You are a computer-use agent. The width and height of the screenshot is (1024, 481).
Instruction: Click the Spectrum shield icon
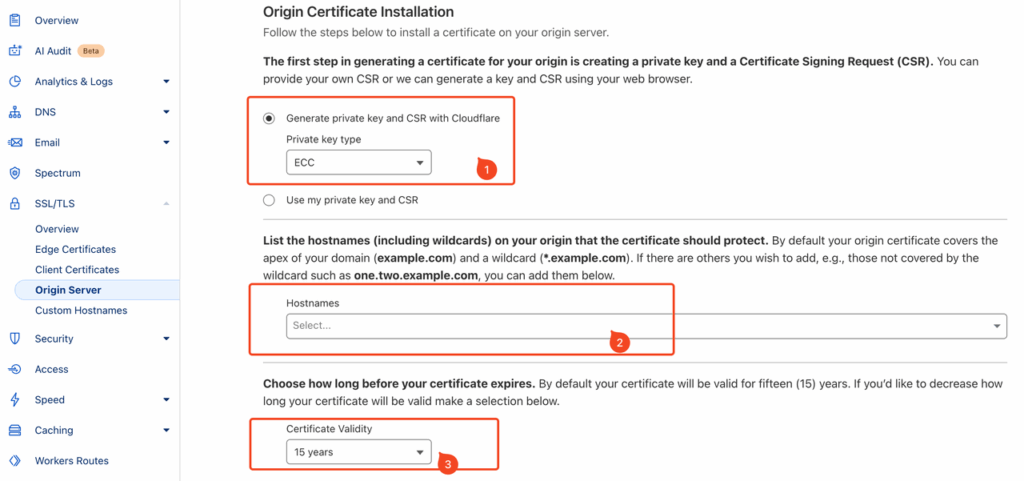pos(14,173)
